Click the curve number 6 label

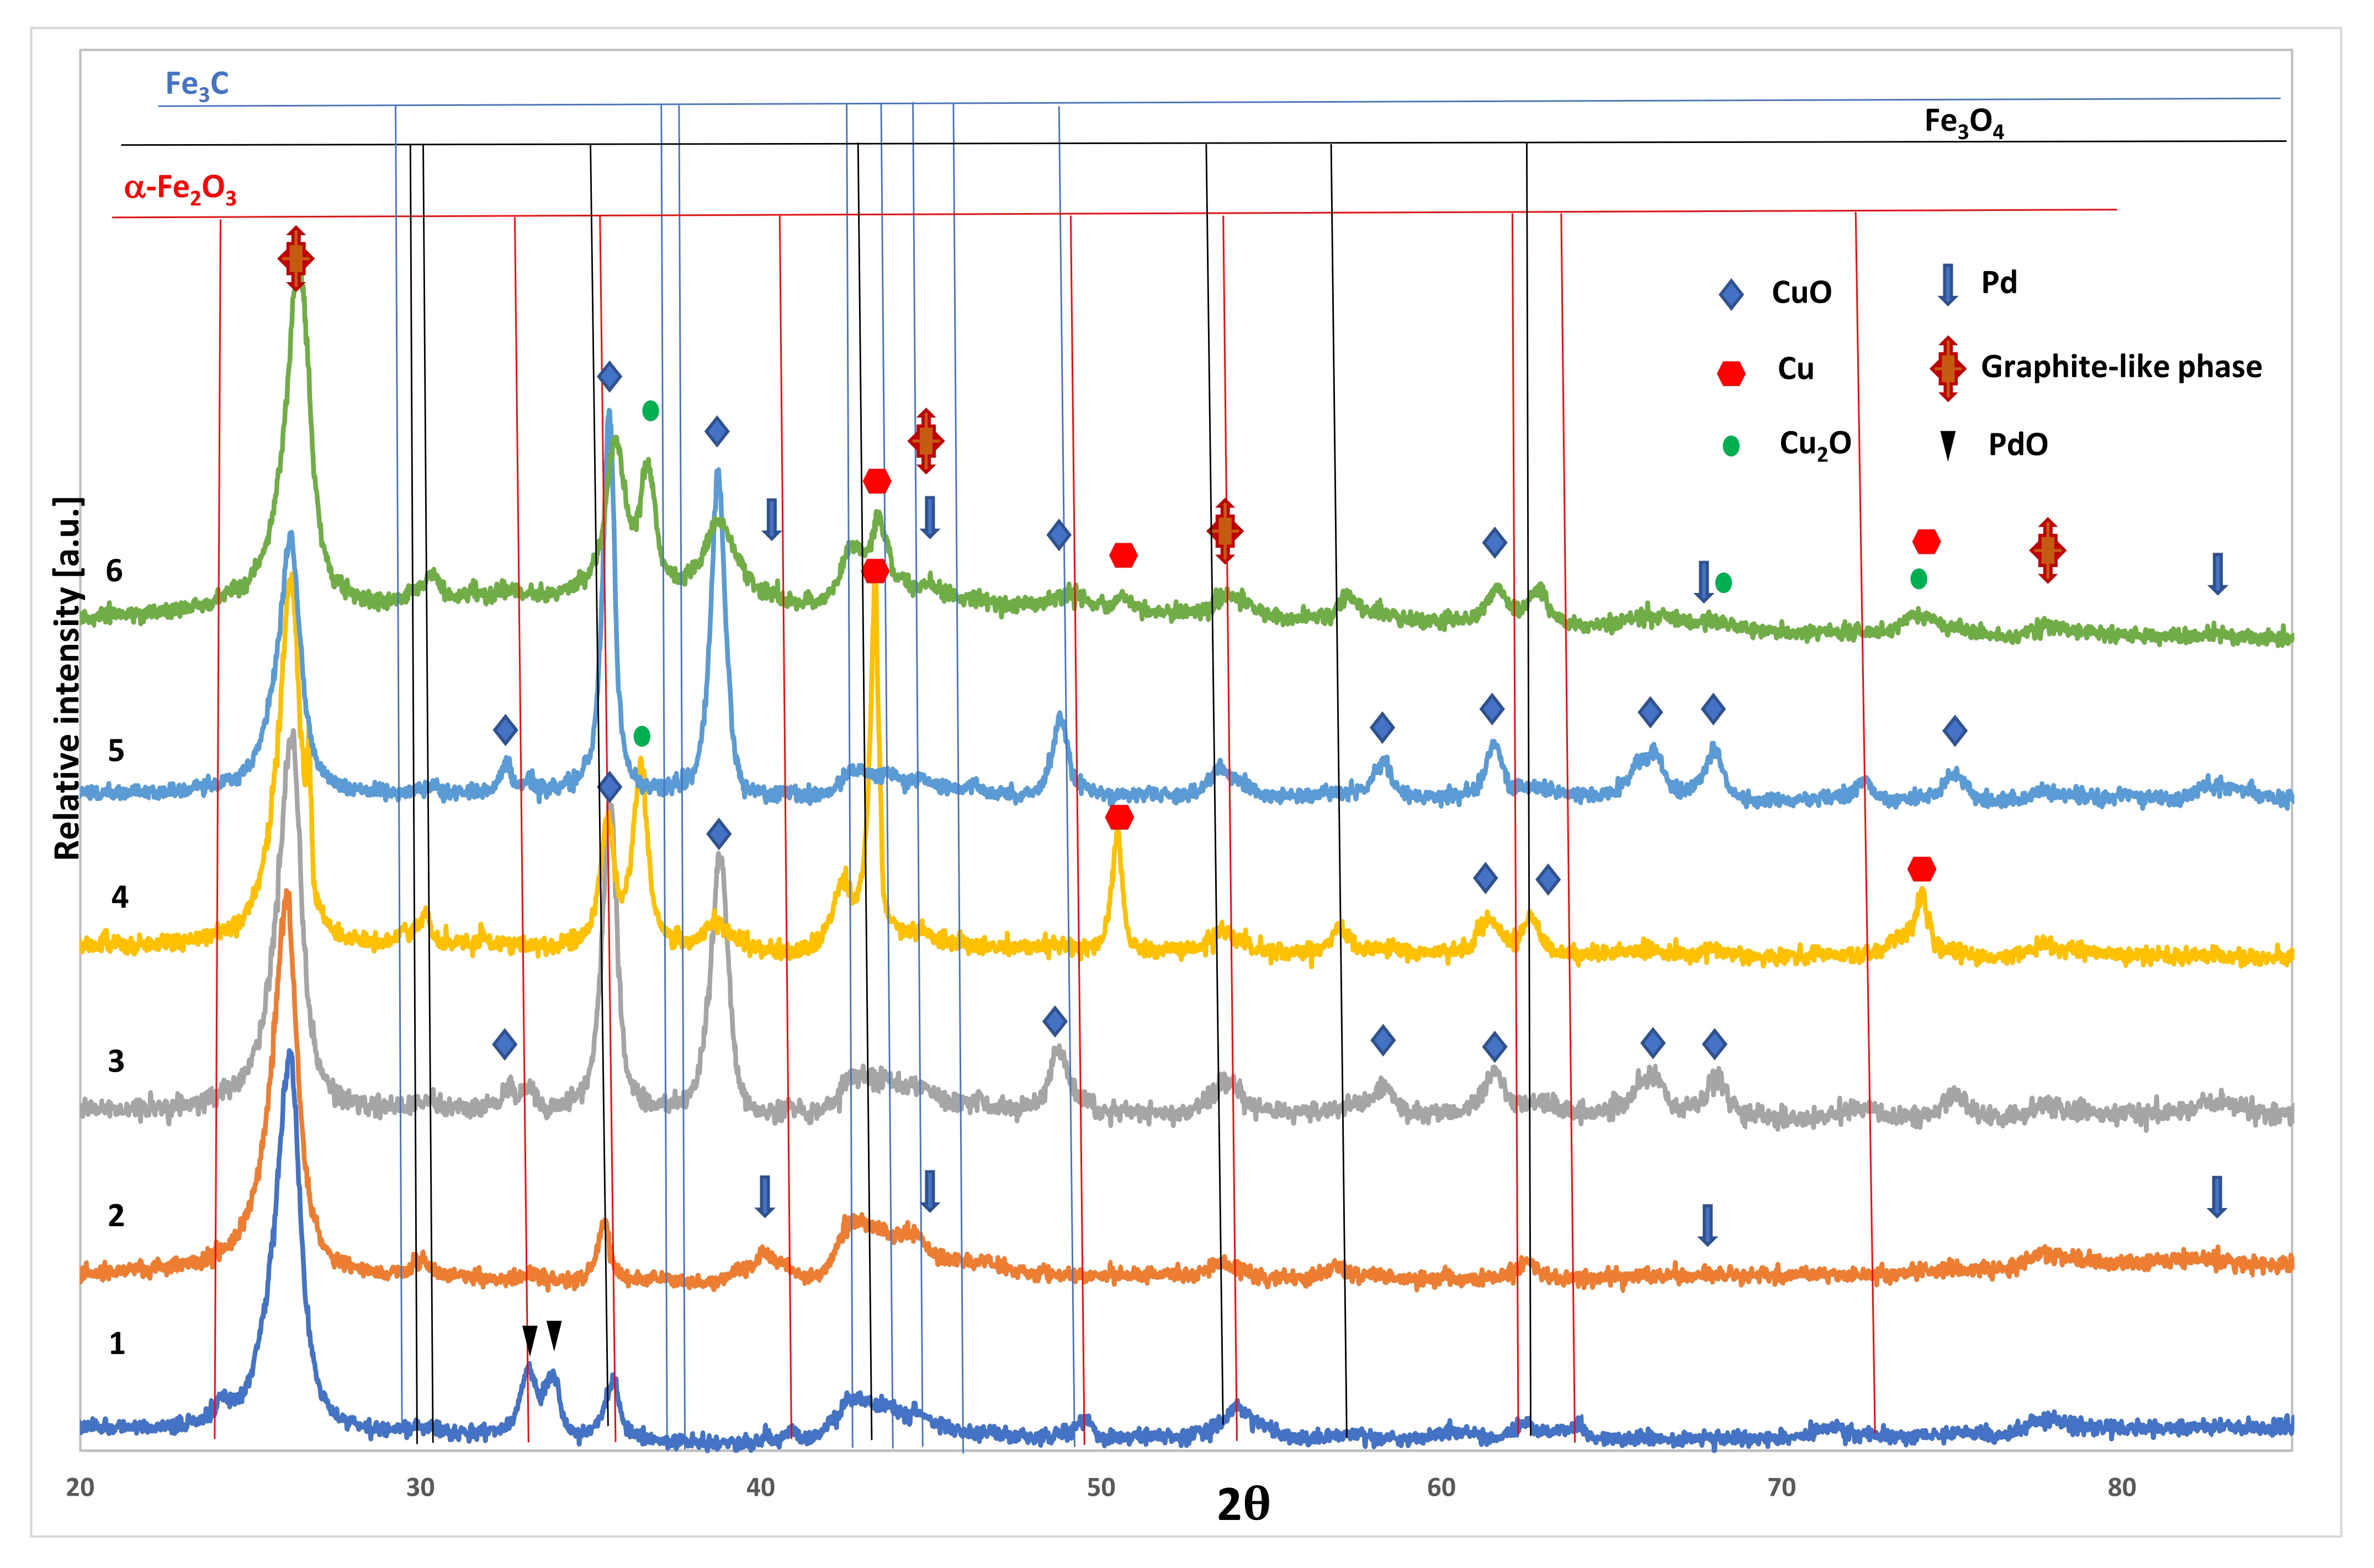(114, 571)
